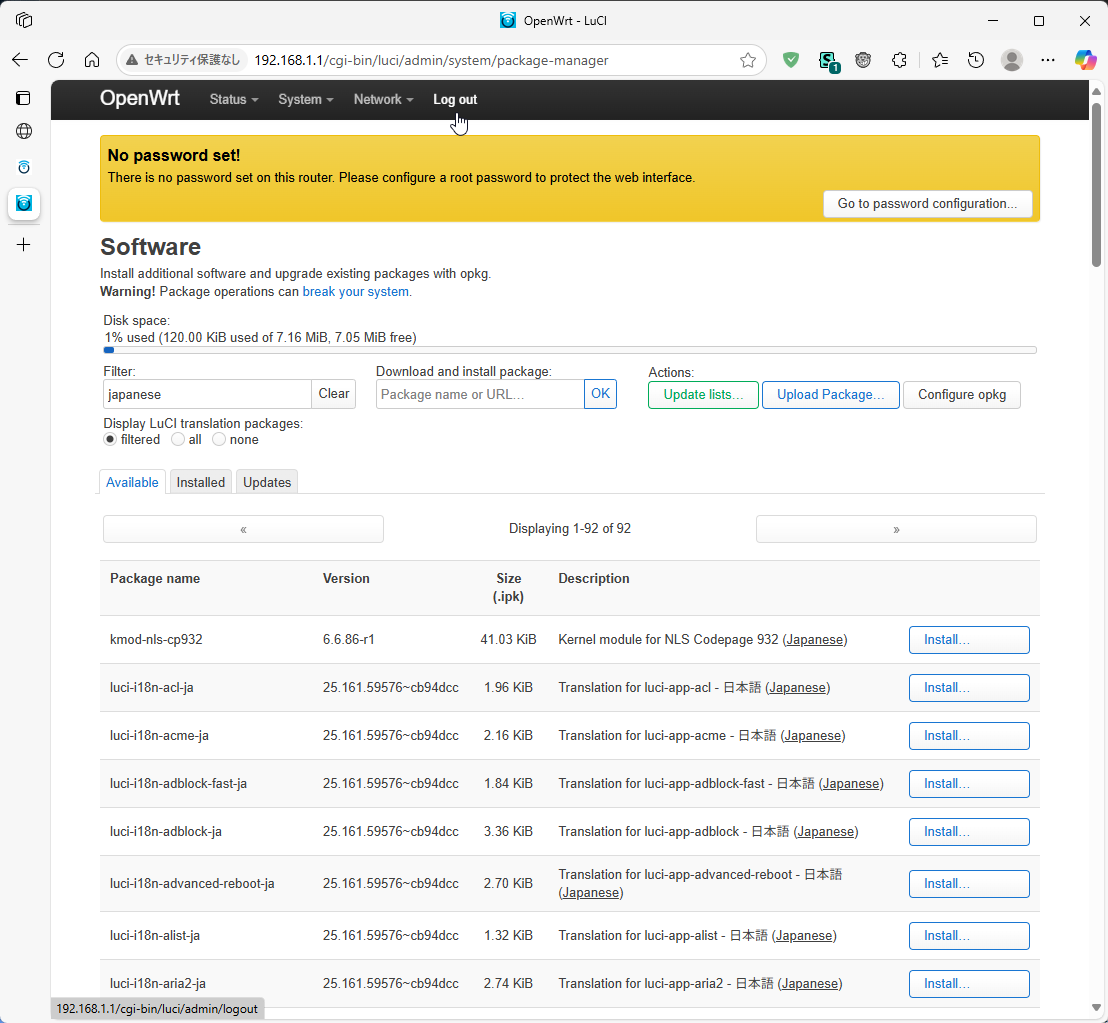The image size is (1108, 1023).
Task: Install the luci-i18n-adblock-ja package
Action: pyautogui.click(x=969, y=832)
